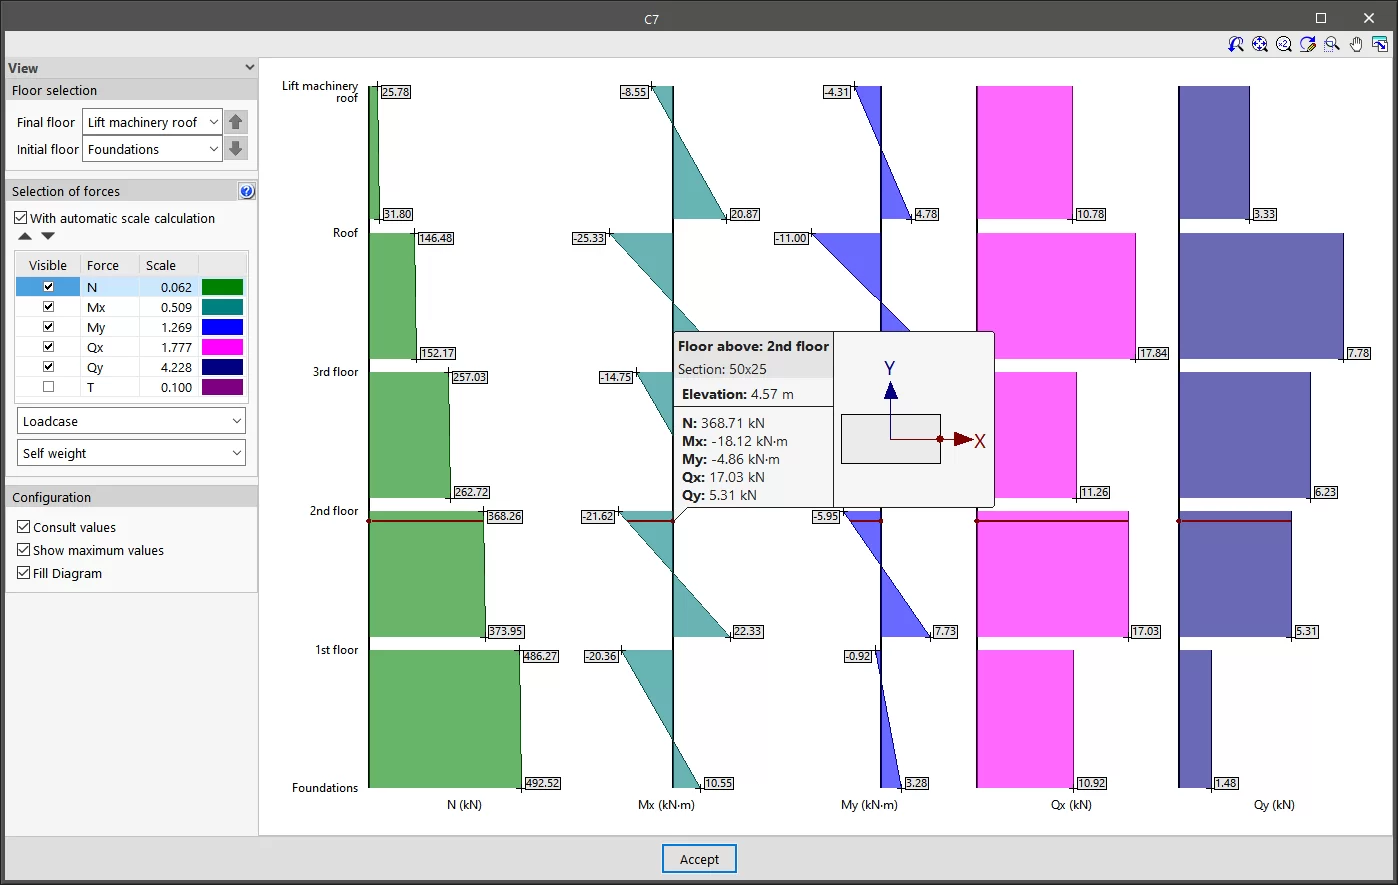The image size is (1398, 885).
Task: Click the -25.33 moment value label
Action: click(590, 238)
